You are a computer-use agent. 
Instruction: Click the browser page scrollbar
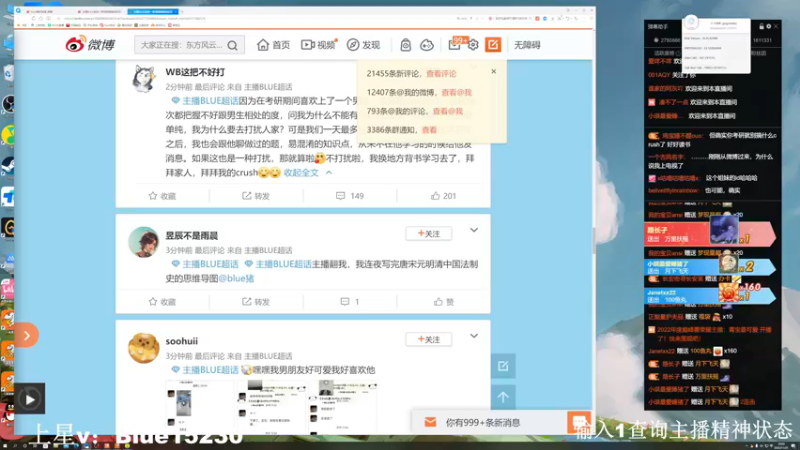(x=593, y=240)
